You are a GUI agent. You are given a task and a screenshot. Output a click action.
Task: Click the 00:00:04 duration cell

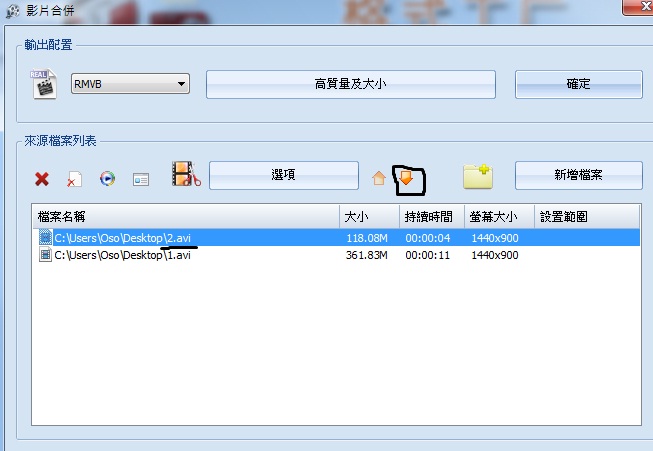click(428, 238)
